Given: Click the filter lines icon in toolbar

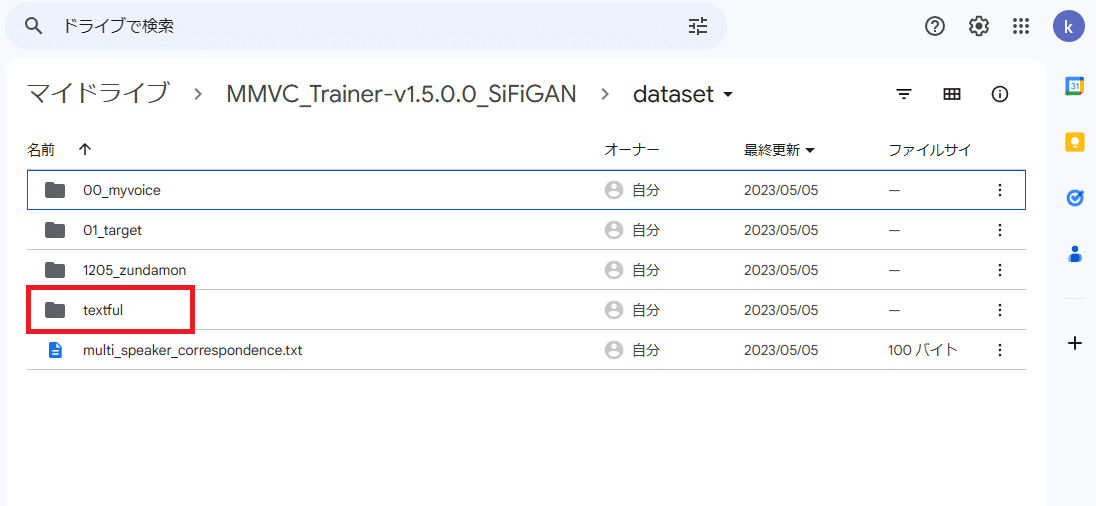Looking at the screenshot, I should click(x=904, y=94).
